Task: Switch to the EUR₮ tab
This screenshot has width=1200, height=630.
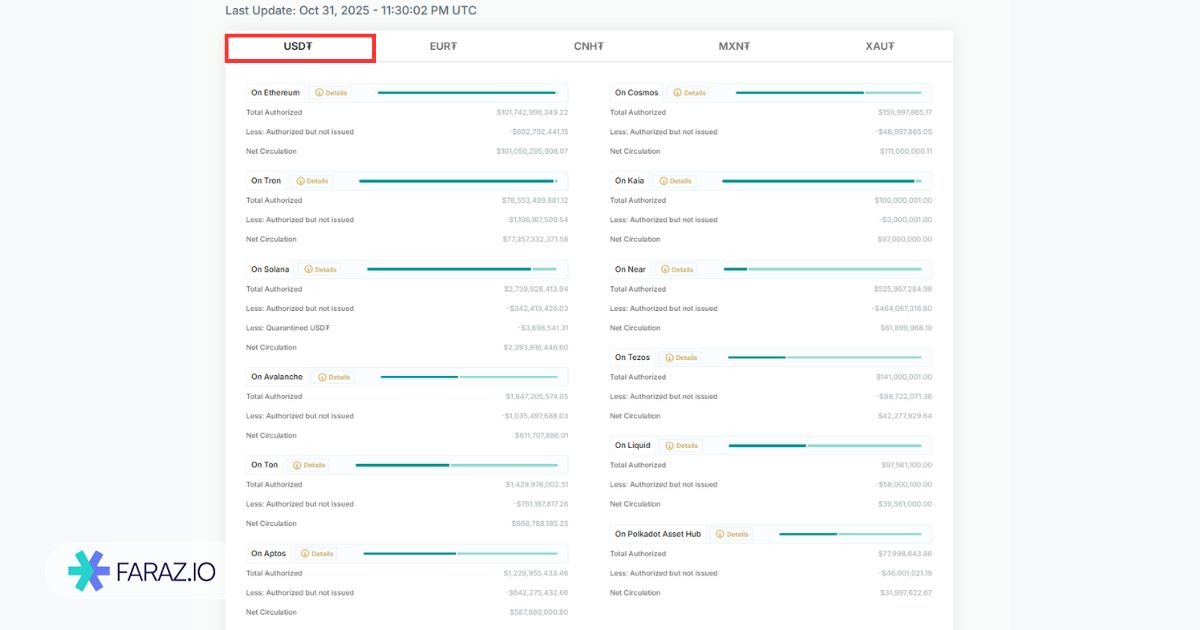Action: 443,47
